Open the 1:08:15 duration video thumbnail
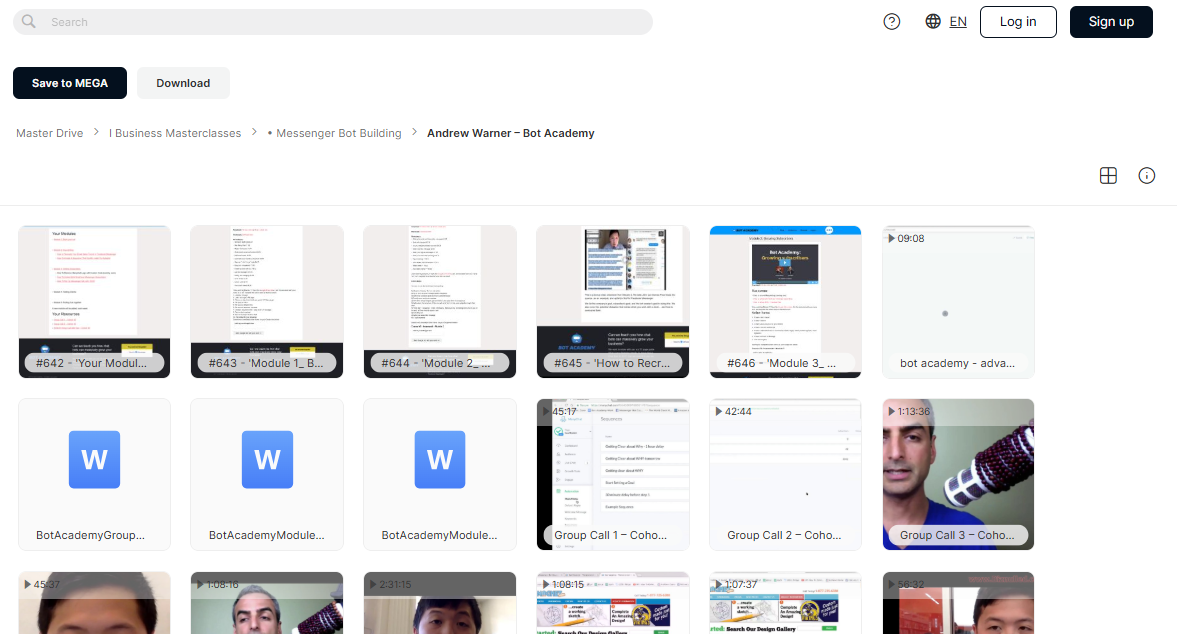 613,603
